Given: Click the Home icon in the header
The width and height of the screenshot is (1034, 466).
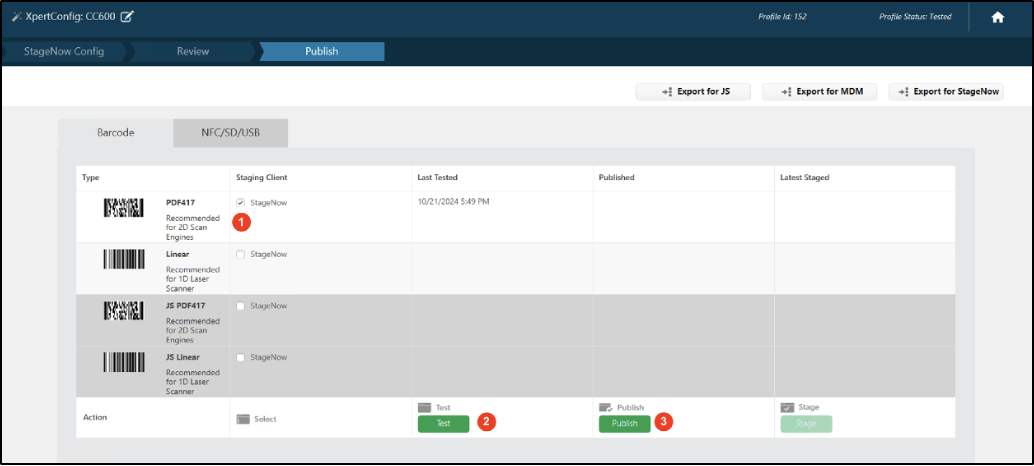Looking at the screenshot, I should coord(997,17).
